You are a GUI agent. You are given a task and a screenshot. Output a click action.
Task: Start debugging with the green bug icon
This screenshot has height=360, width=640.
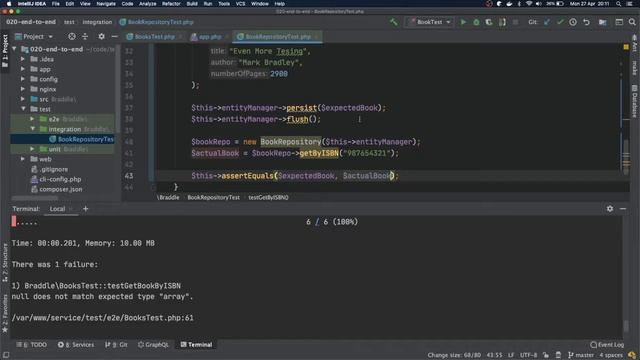coord(476,22)
